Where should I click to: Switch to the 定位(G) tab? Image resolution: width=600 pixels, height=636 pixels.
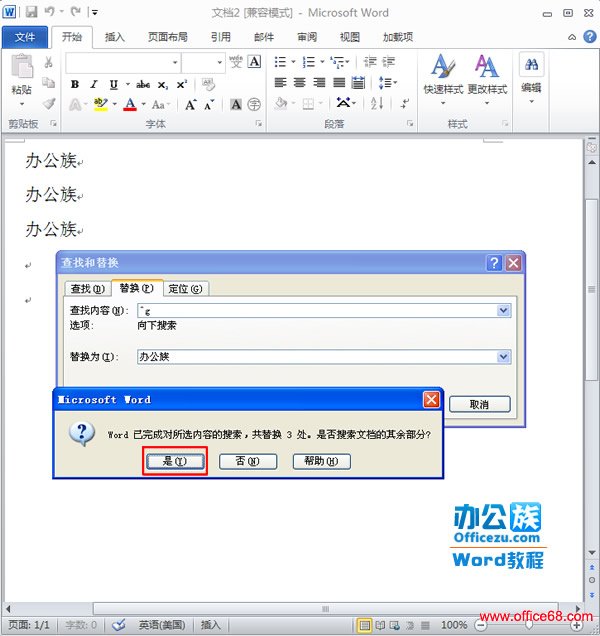coord(185,289)
